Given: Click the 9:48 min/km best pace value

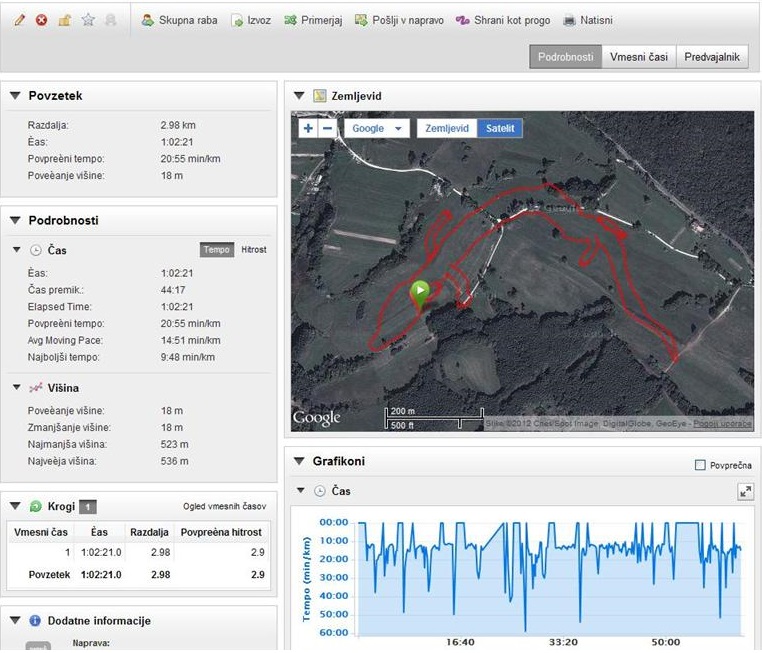Looking at the screenshot, I should pyautogui.click(x=188, y=357).
